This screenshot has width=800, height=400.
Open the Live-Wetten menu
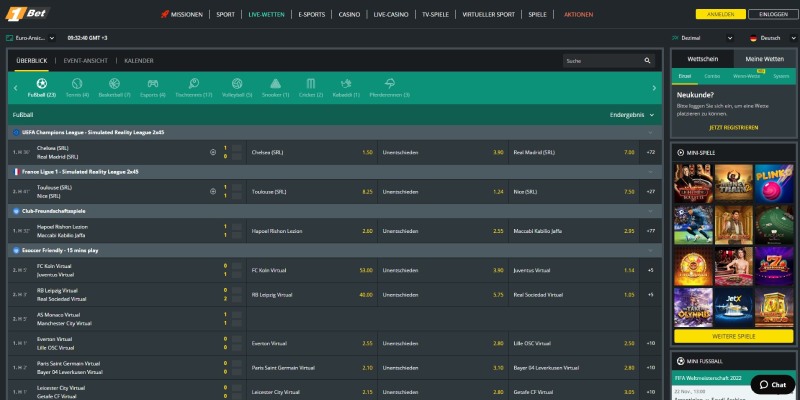[266, 15]
